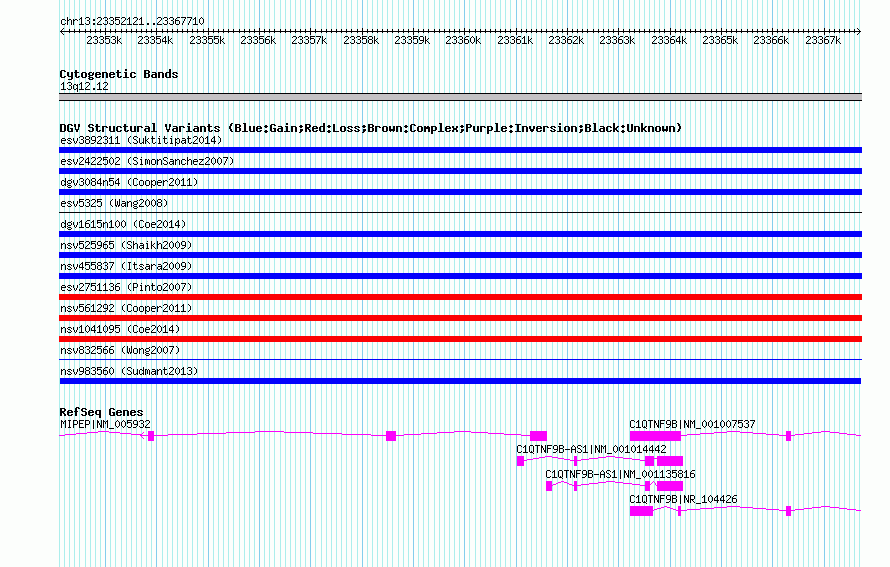890x567 pixels.
Task: Click the 23358k ruler tick label
Action: (361, 40)
